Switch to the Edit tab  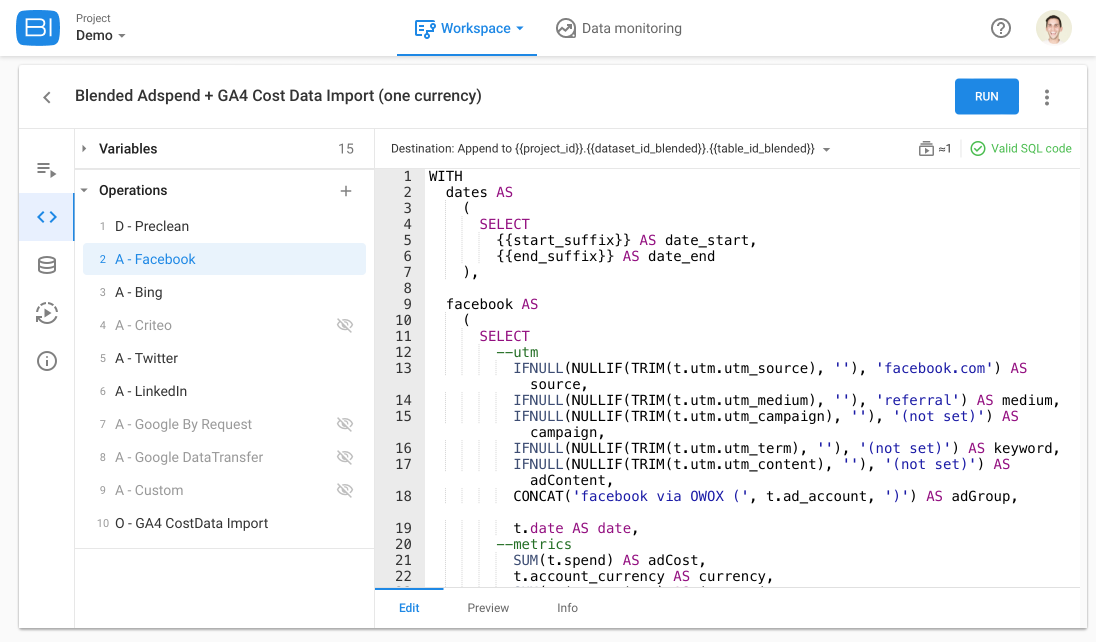click(409, 608)
